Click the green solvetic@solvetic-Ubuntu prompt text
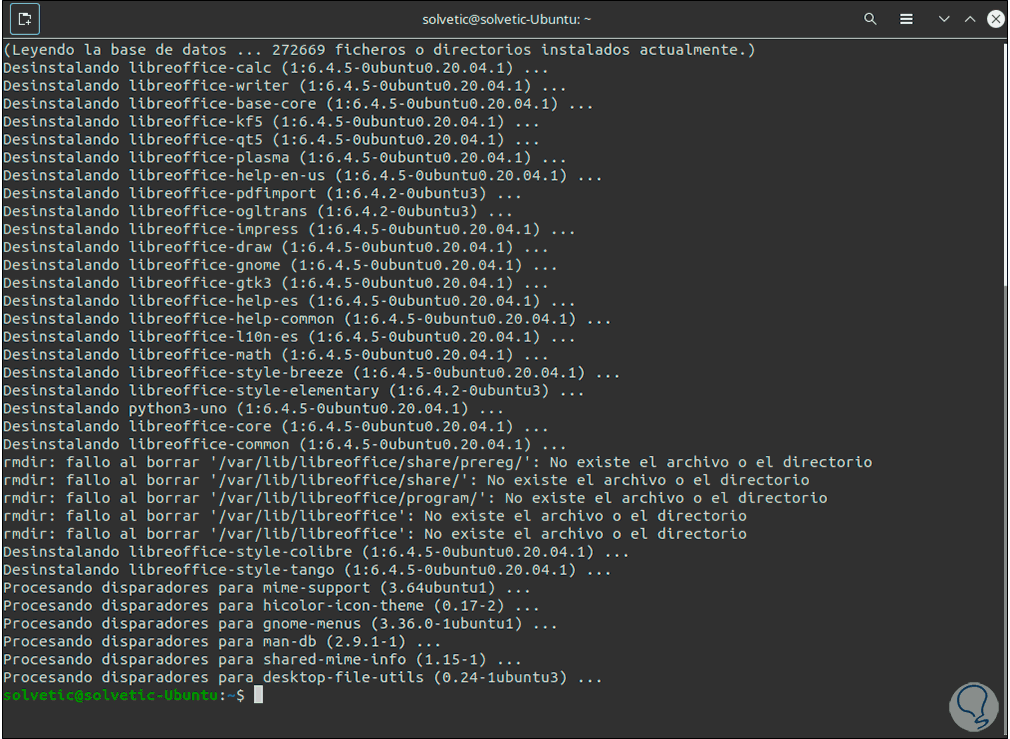This screenshot has height=739, width=1010. (x=110, y=695)
